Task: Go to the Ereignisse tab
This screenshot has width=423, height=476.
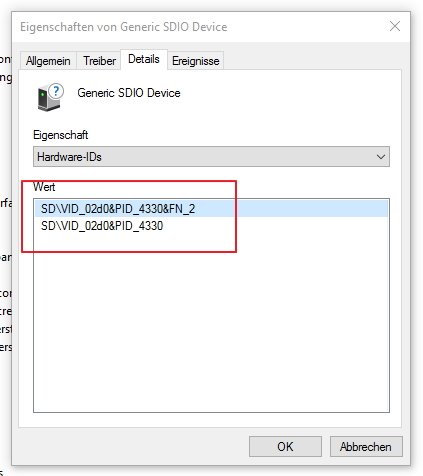Action: 196,61
